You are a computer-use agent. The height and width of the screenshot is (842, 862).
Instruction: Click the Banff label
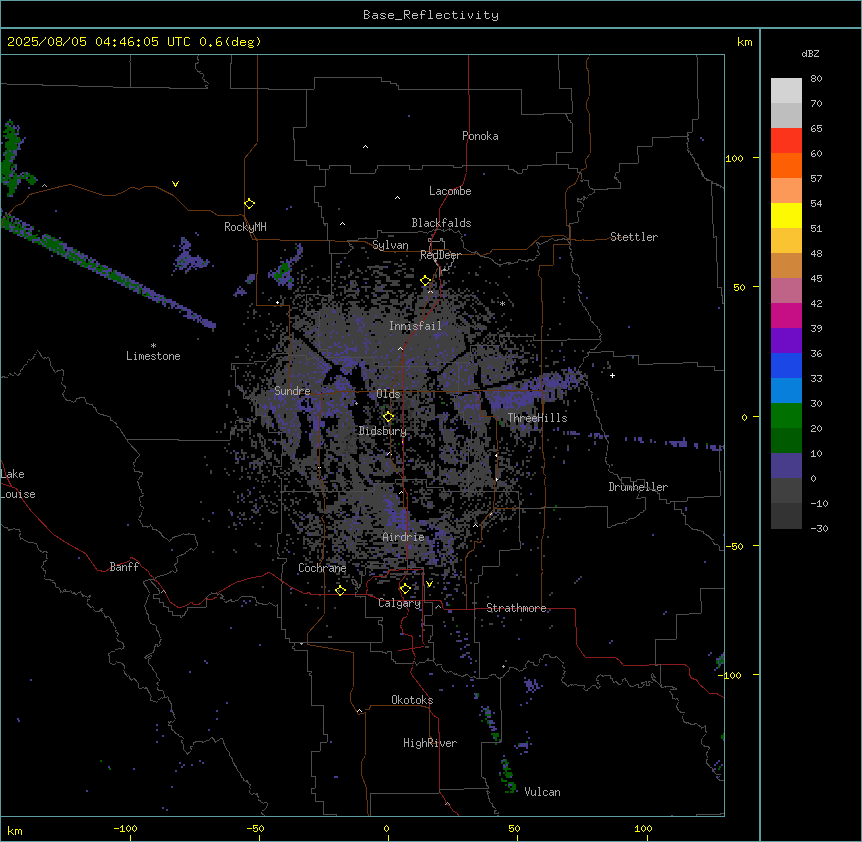[x=124, y=567]
